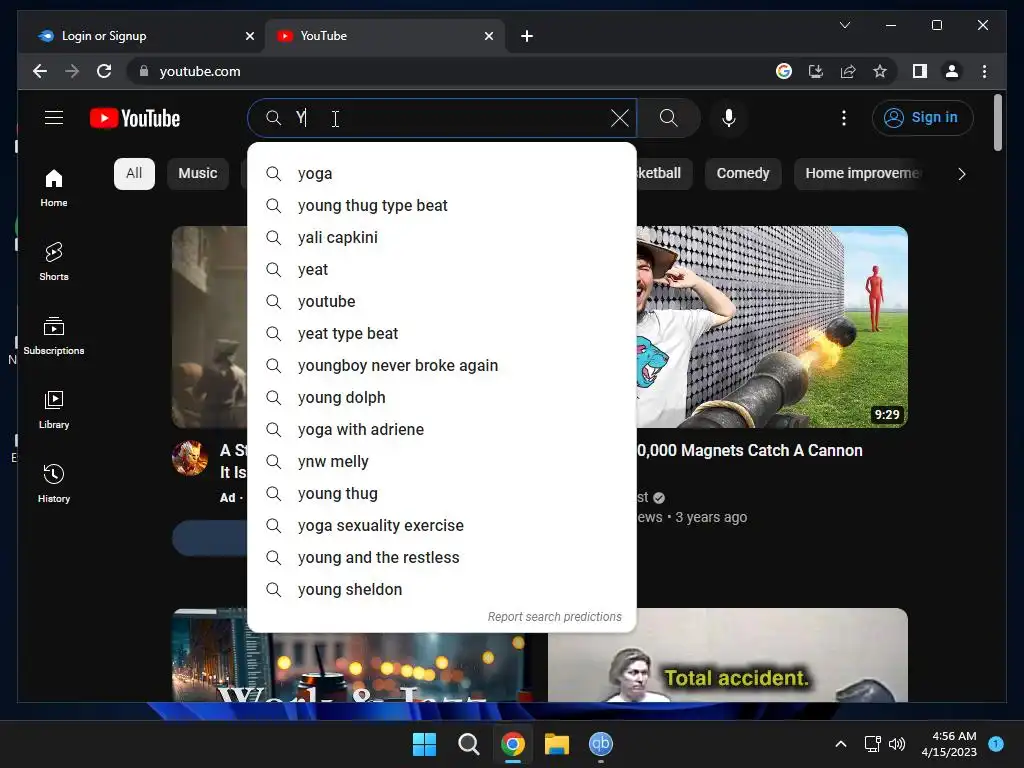This screenshot has width=1024, height=768.
Task: Click the ad channel avatar
Action: coord(190,458)
